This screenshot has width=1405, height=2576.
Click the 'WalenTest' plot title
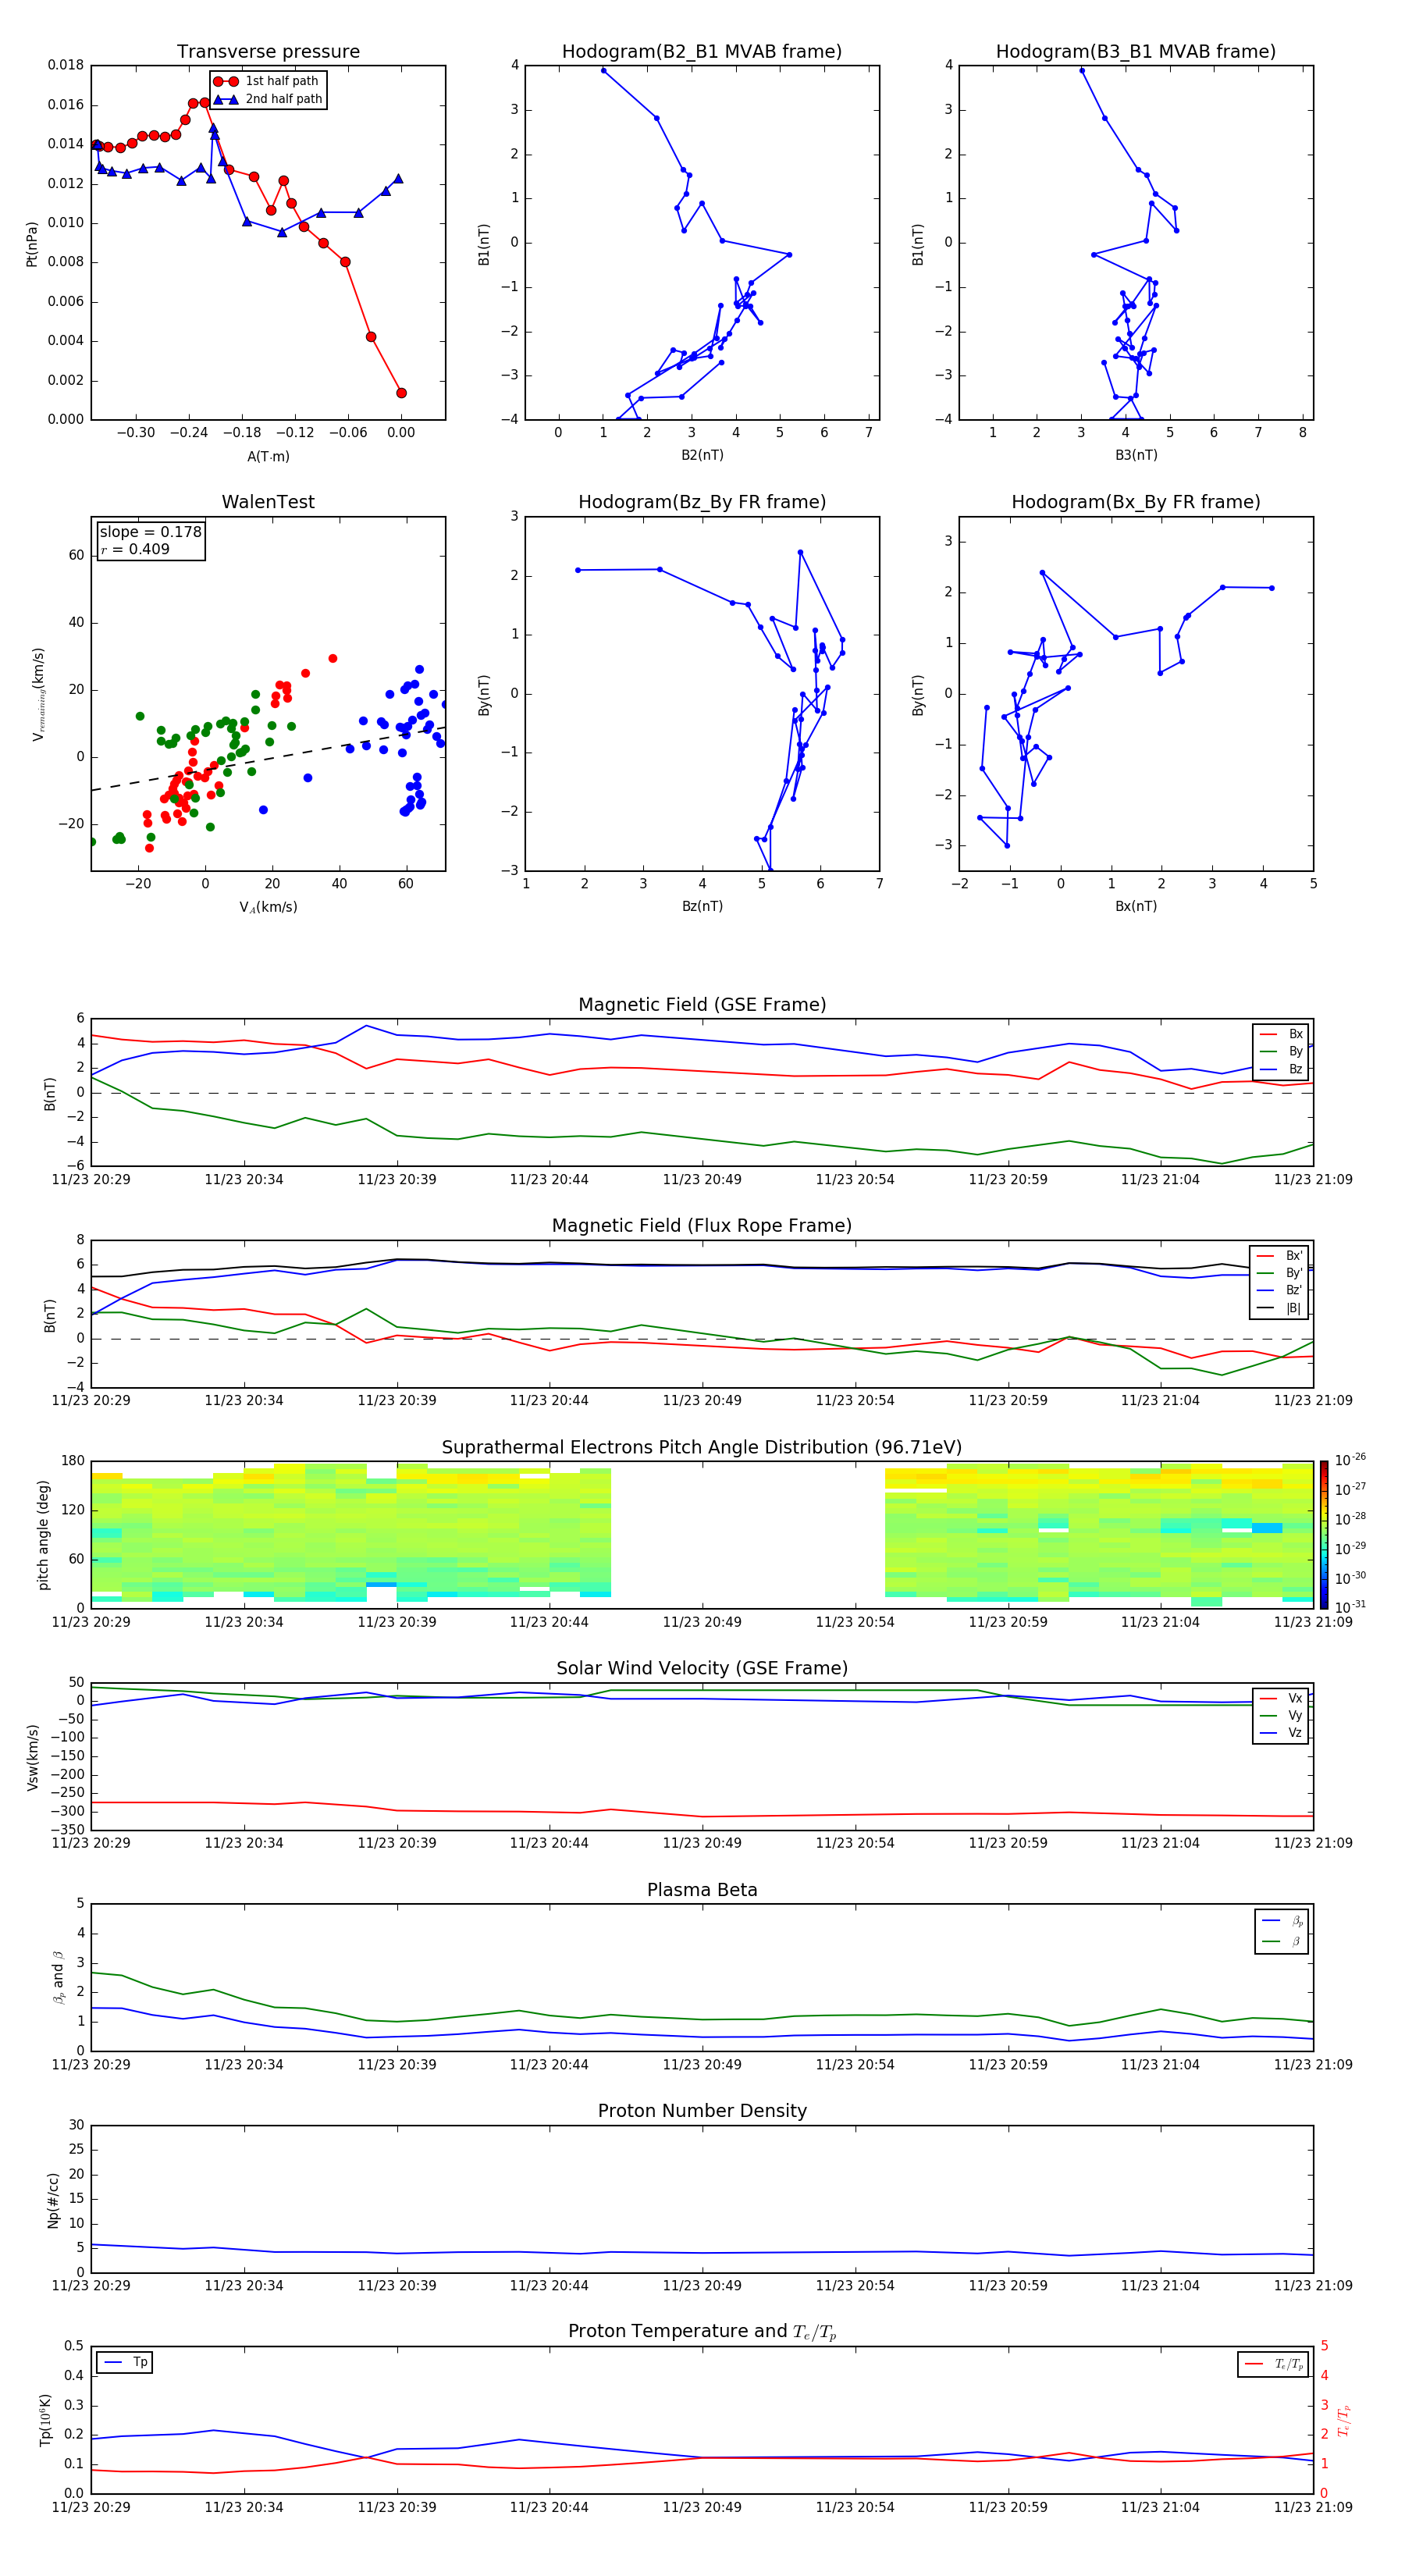[268, 502]
